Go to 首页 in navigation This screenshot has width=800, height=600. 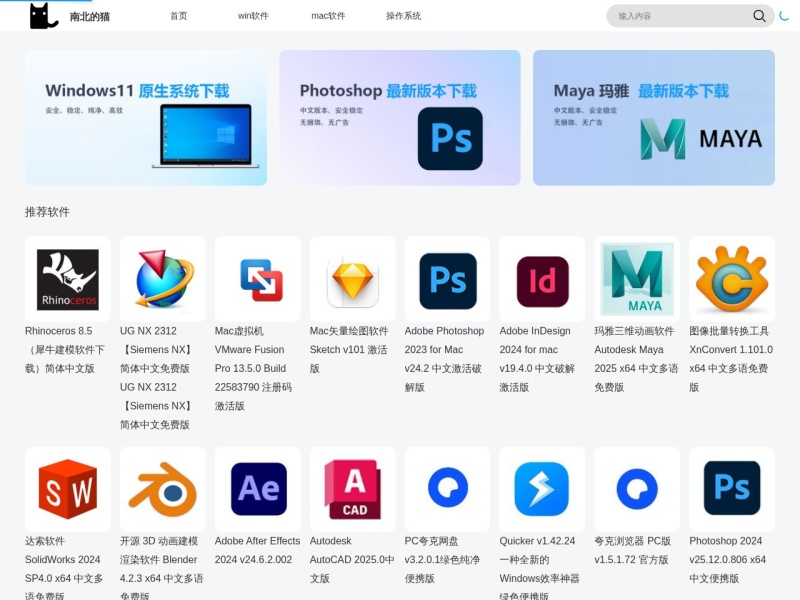click(x=179, y=16)
